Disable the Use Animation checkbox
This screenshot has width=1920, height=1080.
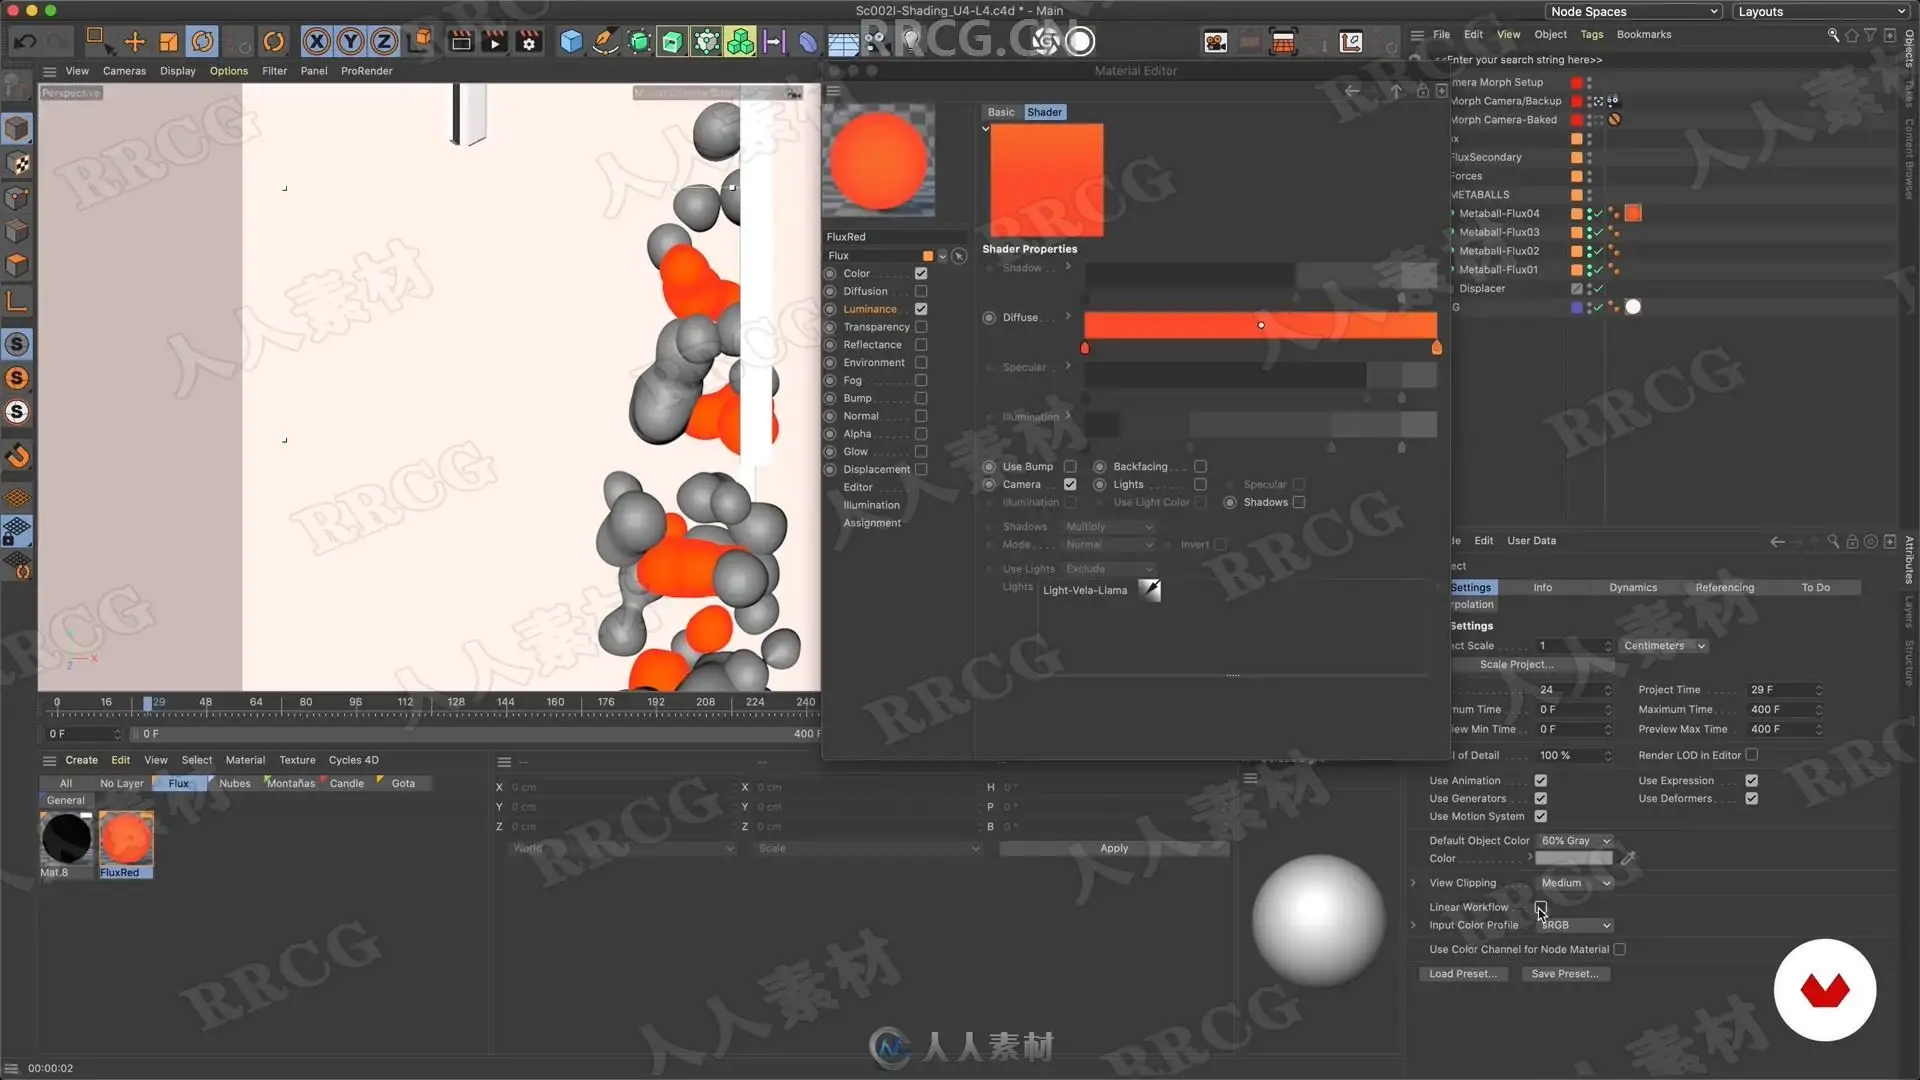coord(1540,781)
